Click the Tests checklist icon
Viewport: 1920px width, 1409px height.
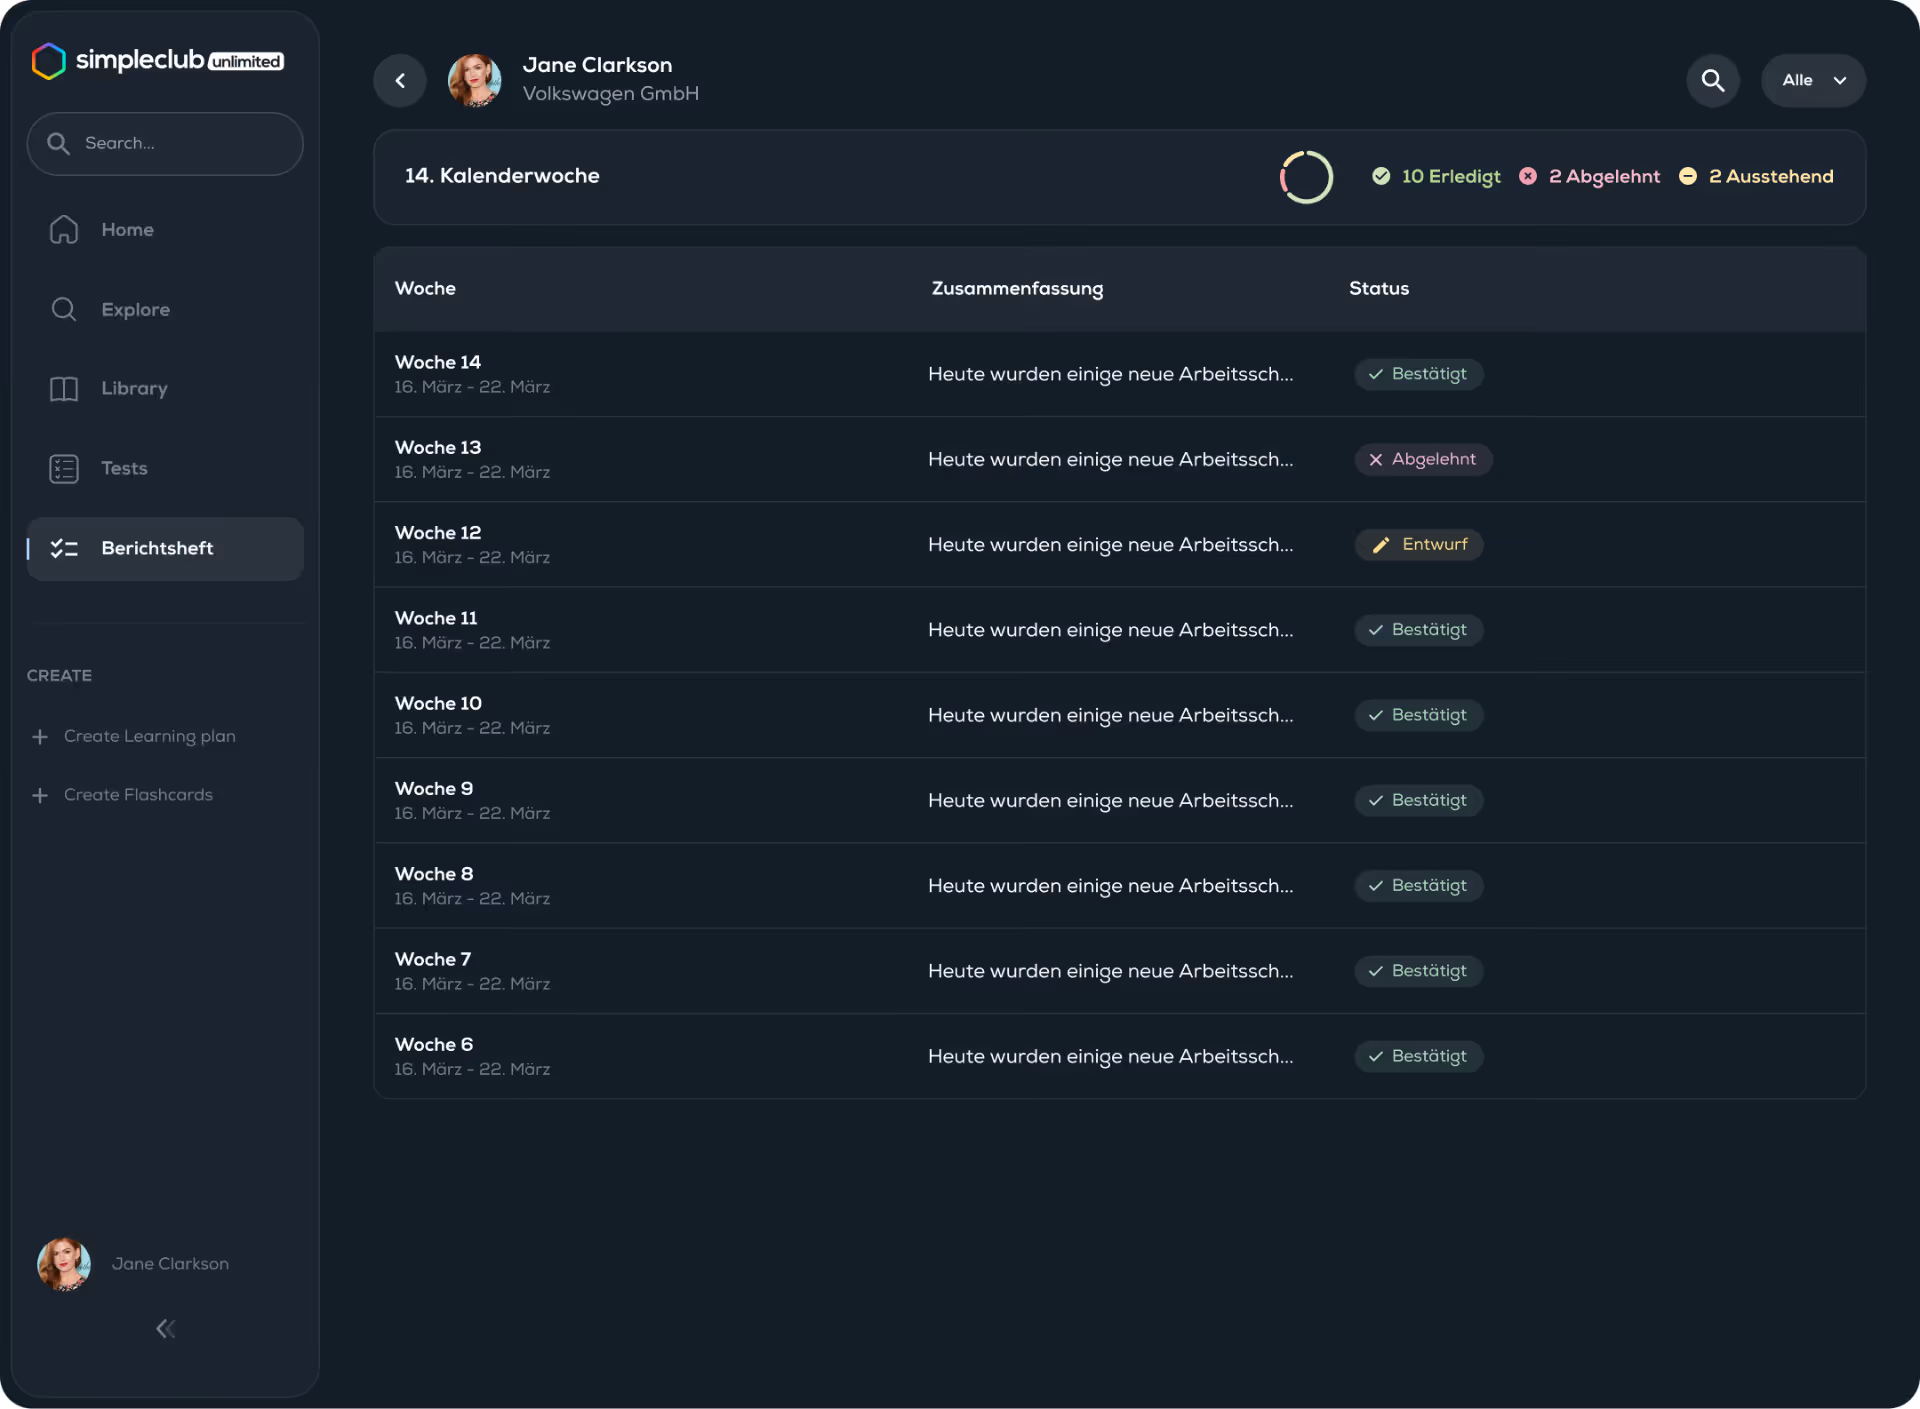pyautogui.click(x=64, y=469)
